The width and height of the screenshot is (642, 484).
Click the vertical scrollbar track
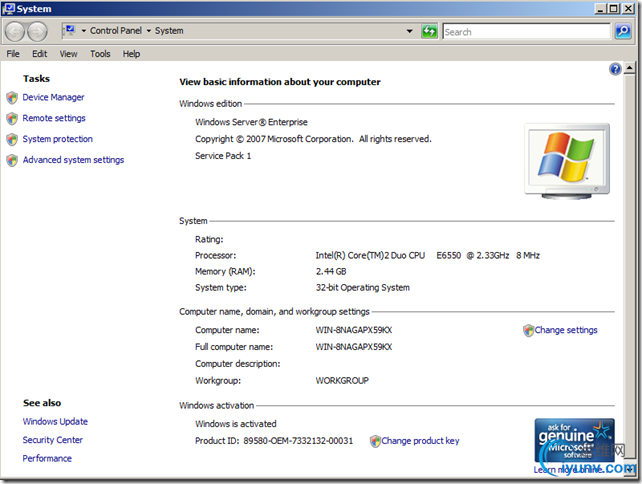click(x=629, y=268)
